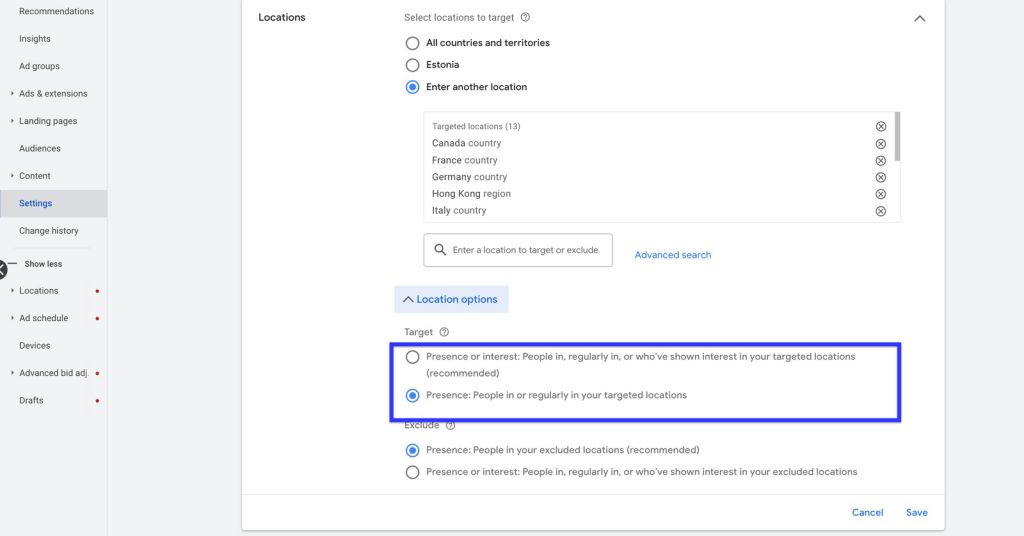Open Change history in the sidebar
1024x536 pixels.
tap(48, 230)
